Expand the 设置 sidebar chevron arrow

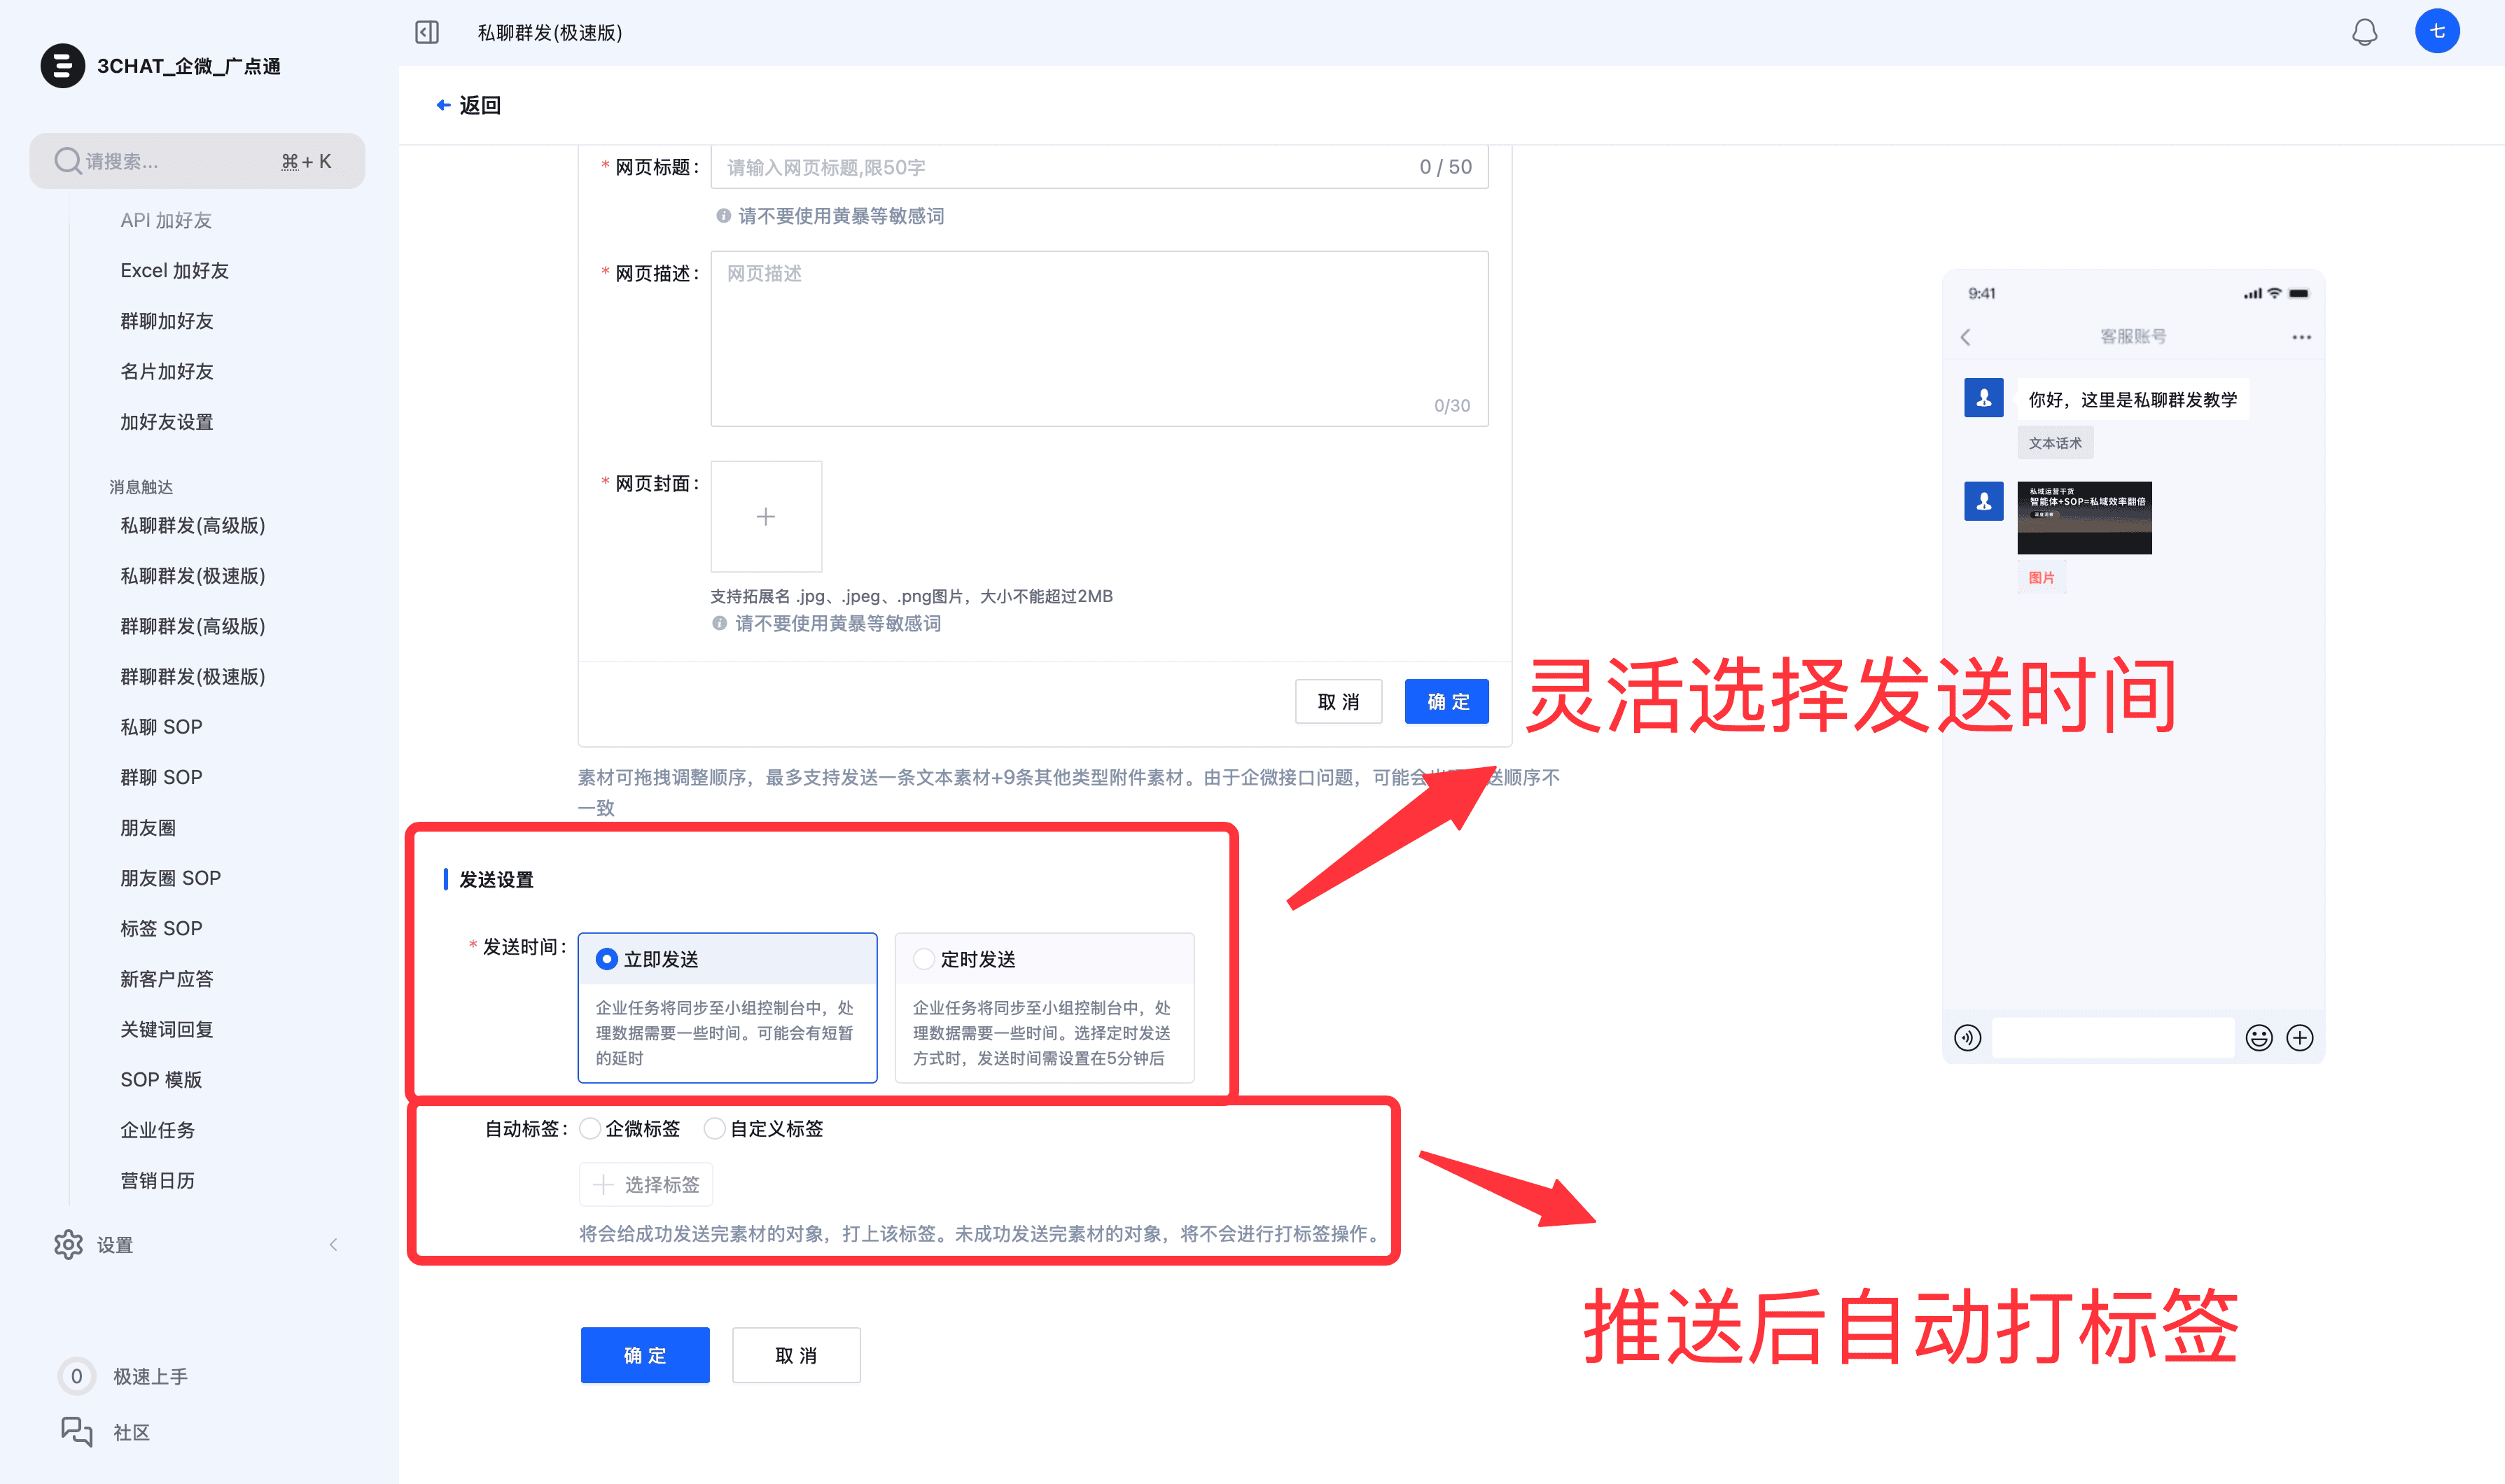tap(333, 1245)
